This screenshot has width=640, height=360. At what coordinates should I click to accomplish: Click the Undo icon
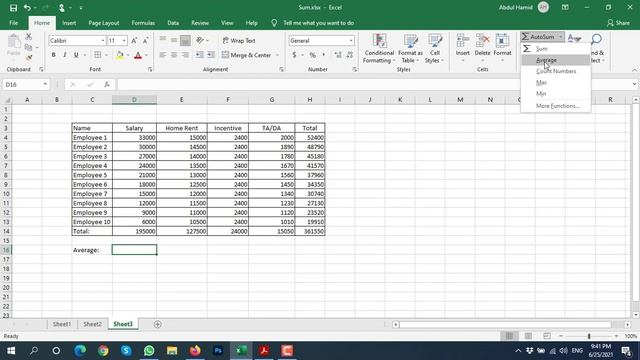pos(27,8)
